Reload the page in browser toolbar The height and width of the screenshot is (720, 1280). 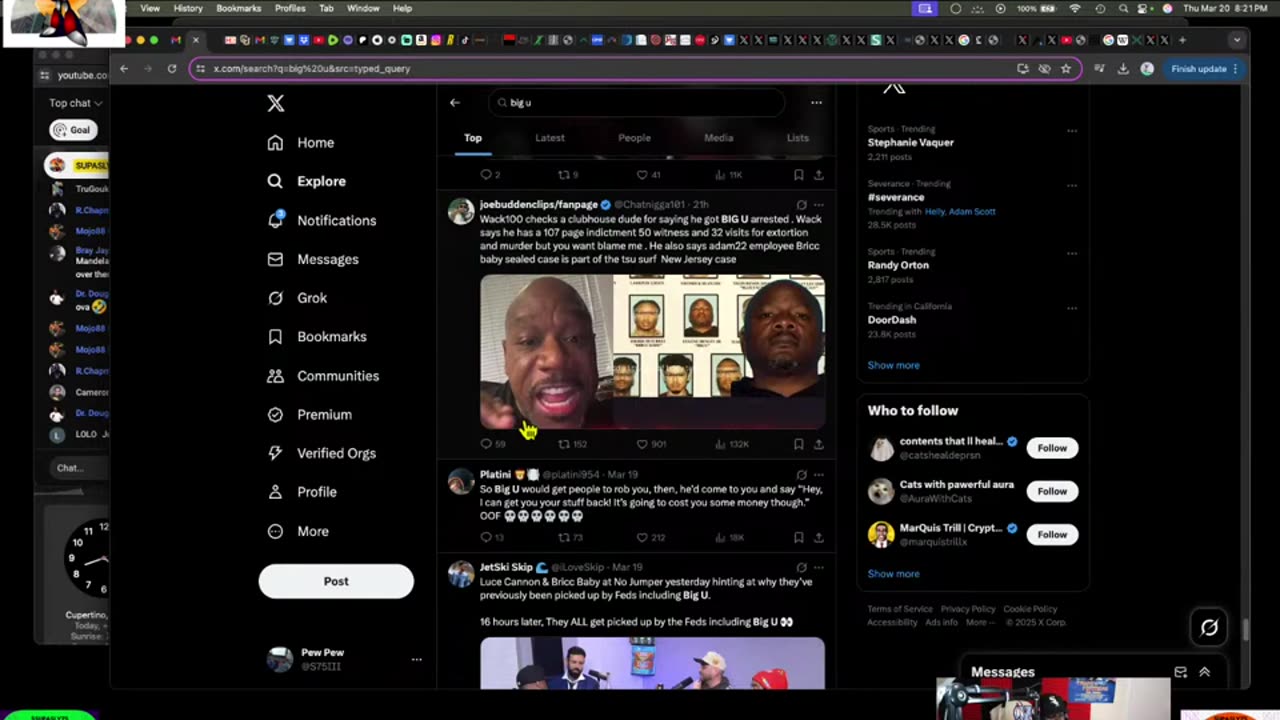point(172,69)
